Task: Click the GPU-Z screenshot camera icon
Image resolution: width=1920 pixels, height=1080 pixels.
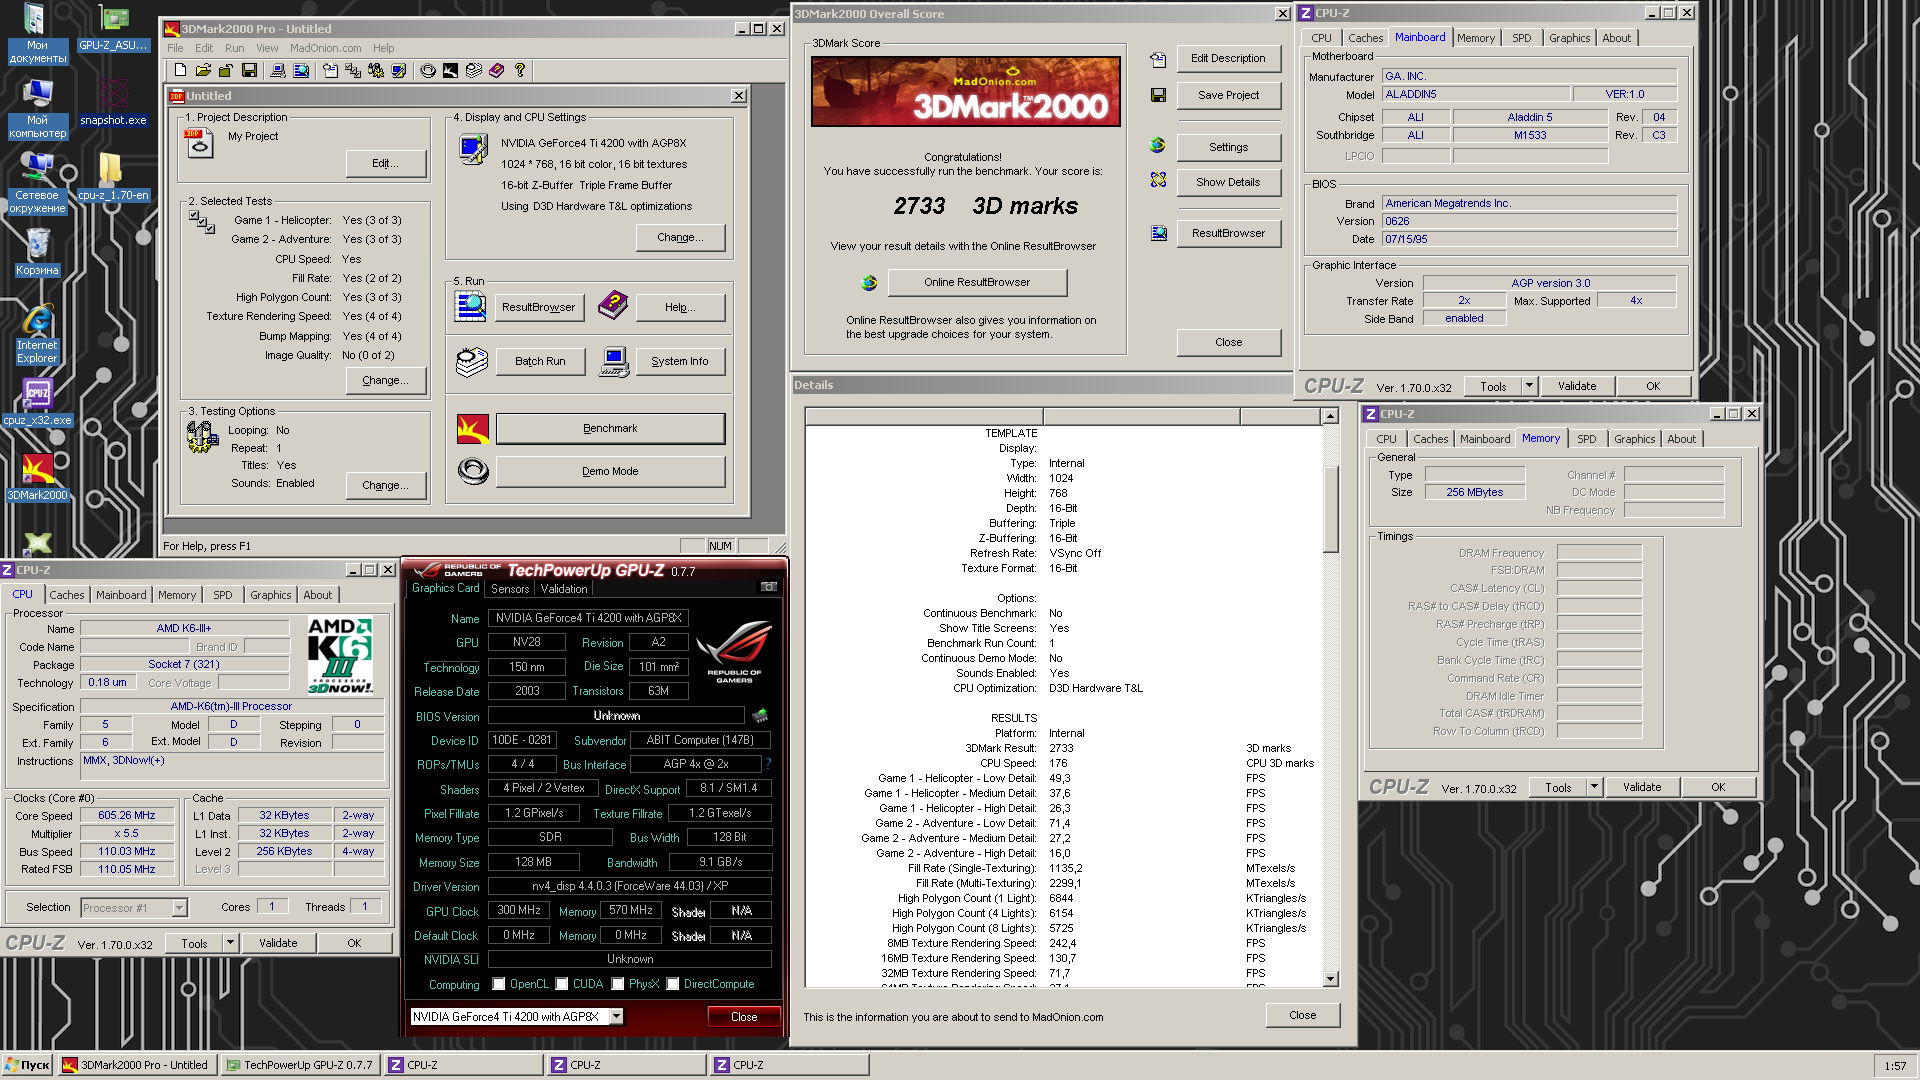Action: point(769,587)
